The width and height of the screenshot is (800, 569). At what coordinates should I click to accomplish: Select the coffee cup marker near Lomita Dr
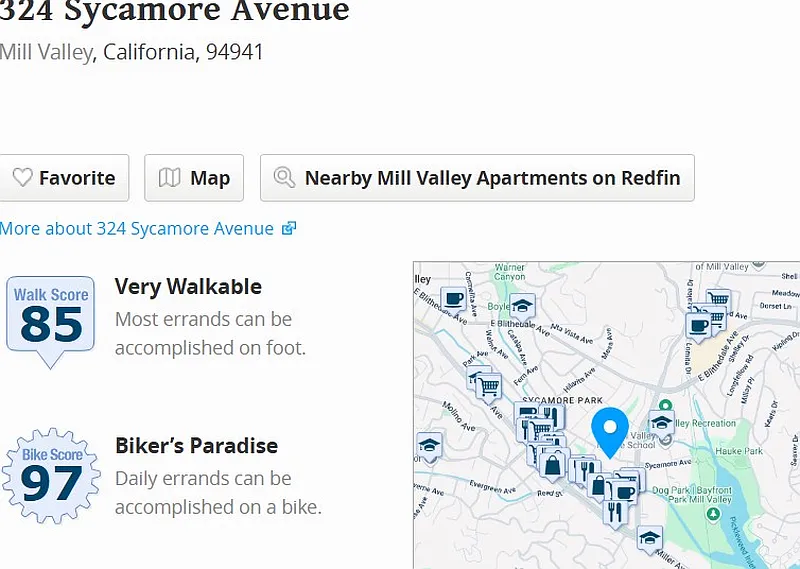698,325
